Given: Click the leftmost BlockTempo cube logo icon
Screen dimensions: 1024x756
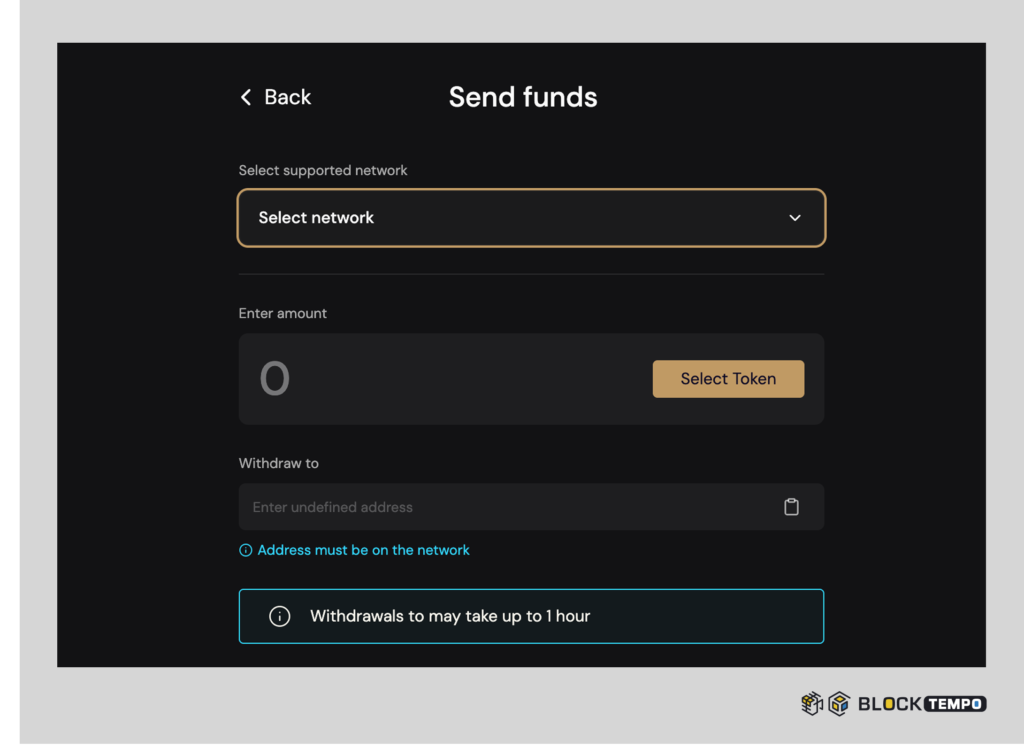Looking at the screenshot, I should pos(812,704).
